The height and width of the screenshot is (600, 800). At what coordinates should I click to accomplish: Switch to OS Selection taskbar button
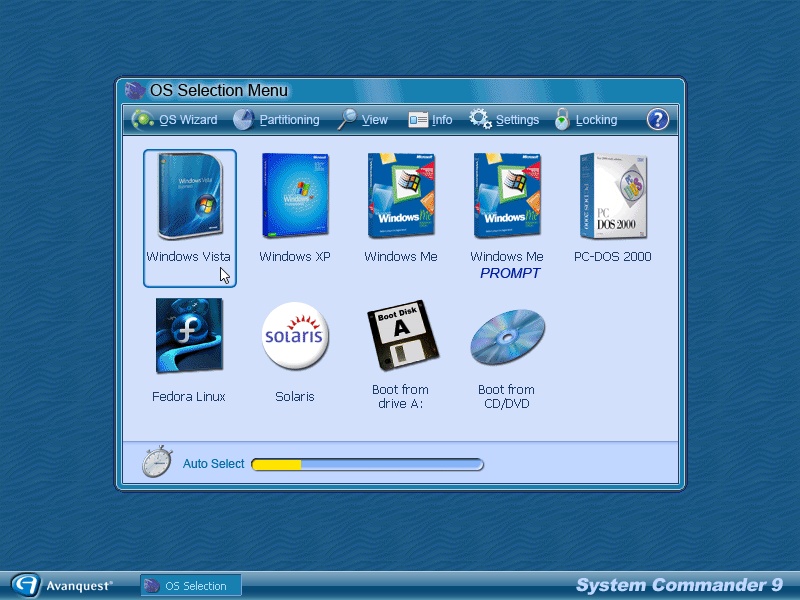(191, 586)
